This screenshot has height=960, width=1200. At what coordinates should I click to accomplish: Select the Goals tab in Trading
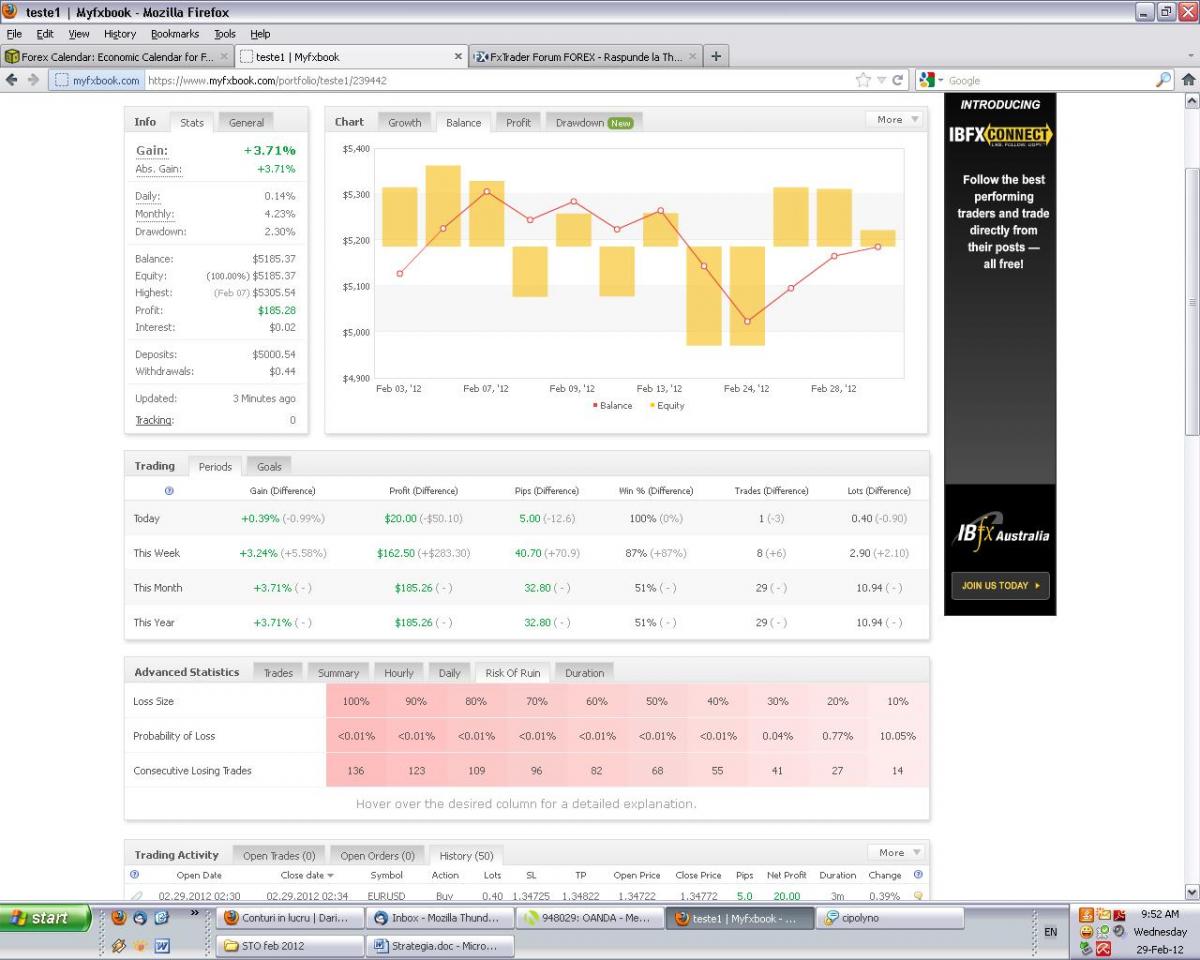pos(269,467)
